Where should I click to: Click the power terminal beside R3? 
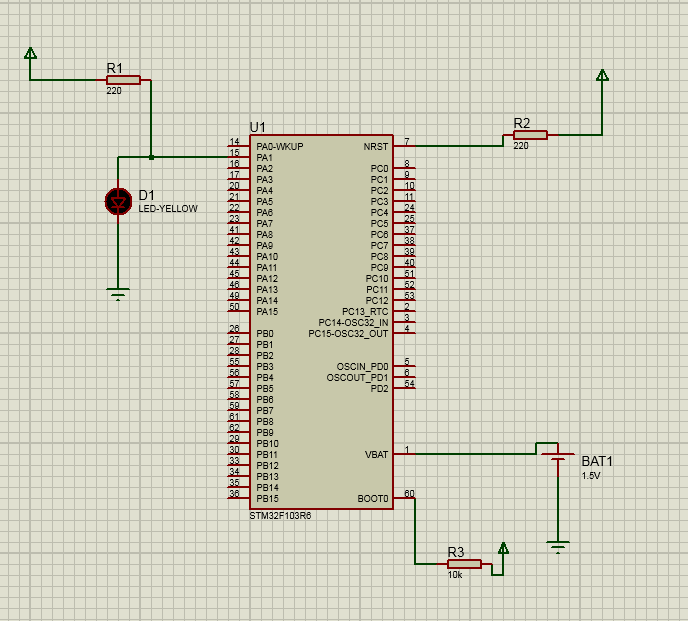pyautogui.click(x=504, y=548)
